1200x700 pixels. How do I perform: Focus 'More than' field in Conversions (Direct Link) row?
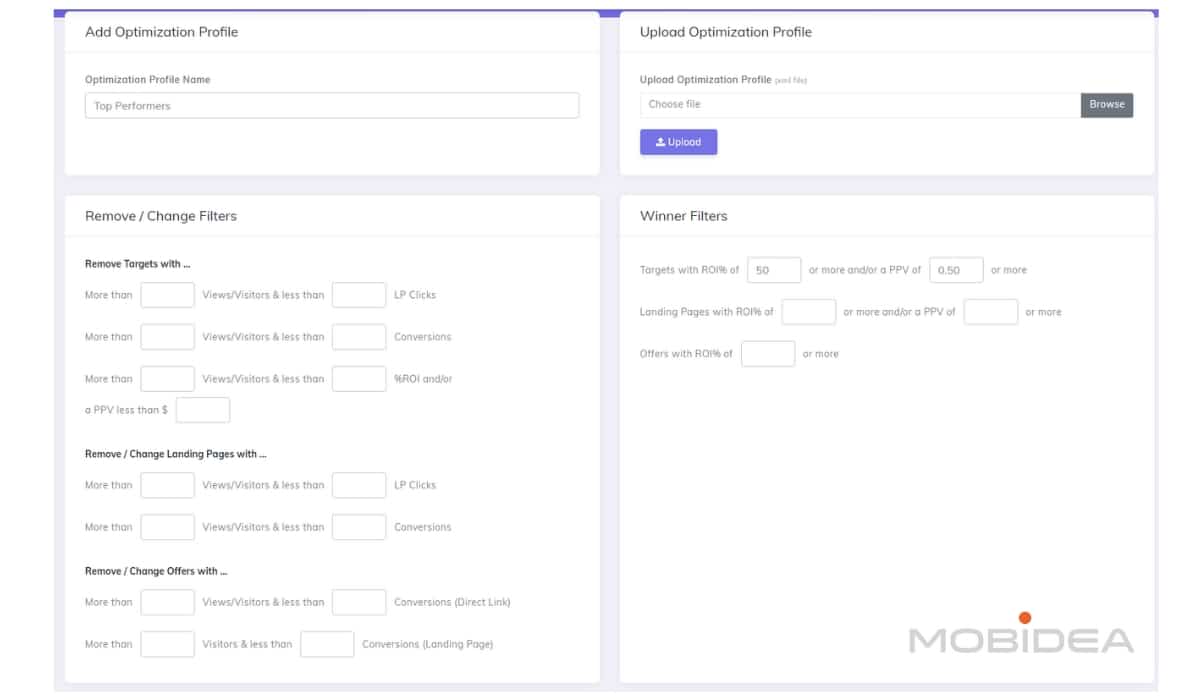click(x=168, y=602)
